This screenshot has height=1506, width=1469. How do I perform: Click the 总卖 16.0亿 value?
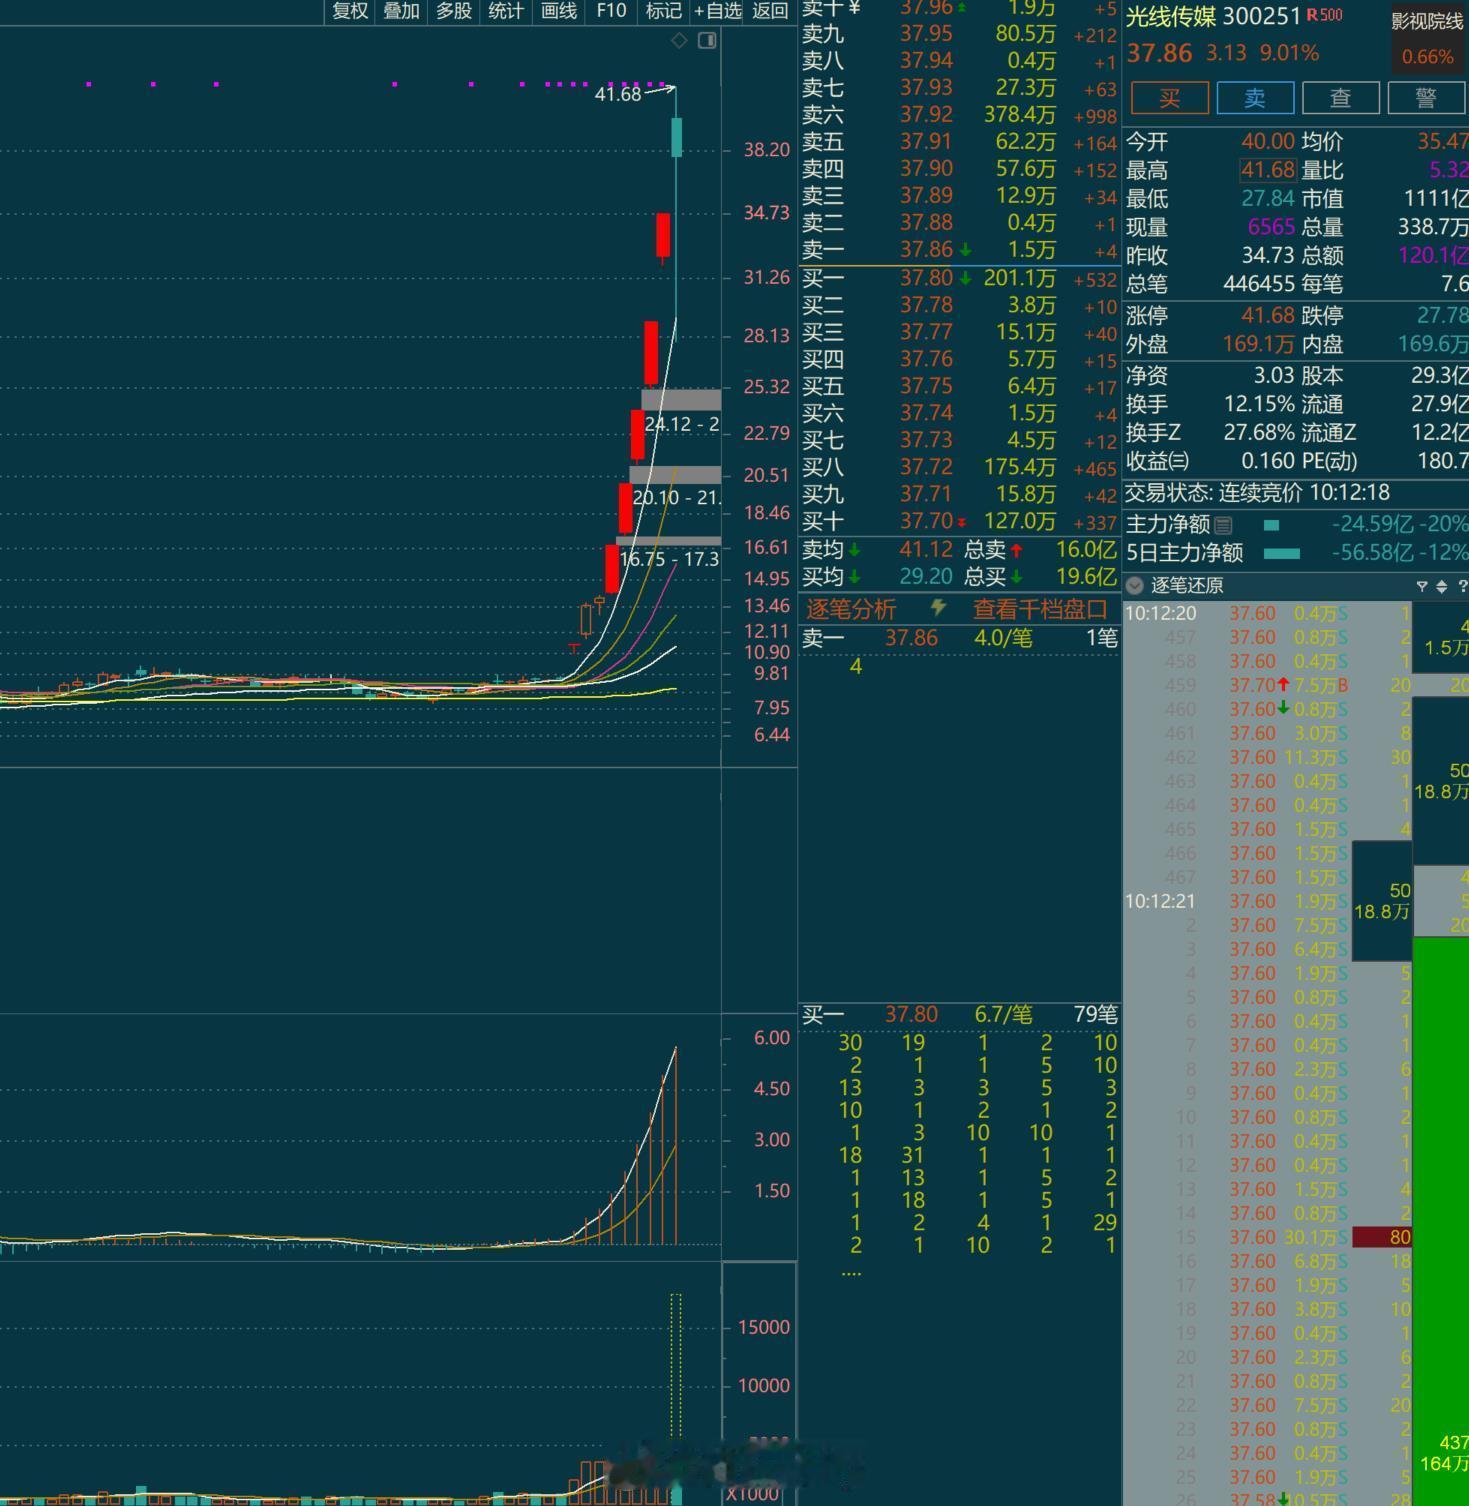coord(1086,549)
